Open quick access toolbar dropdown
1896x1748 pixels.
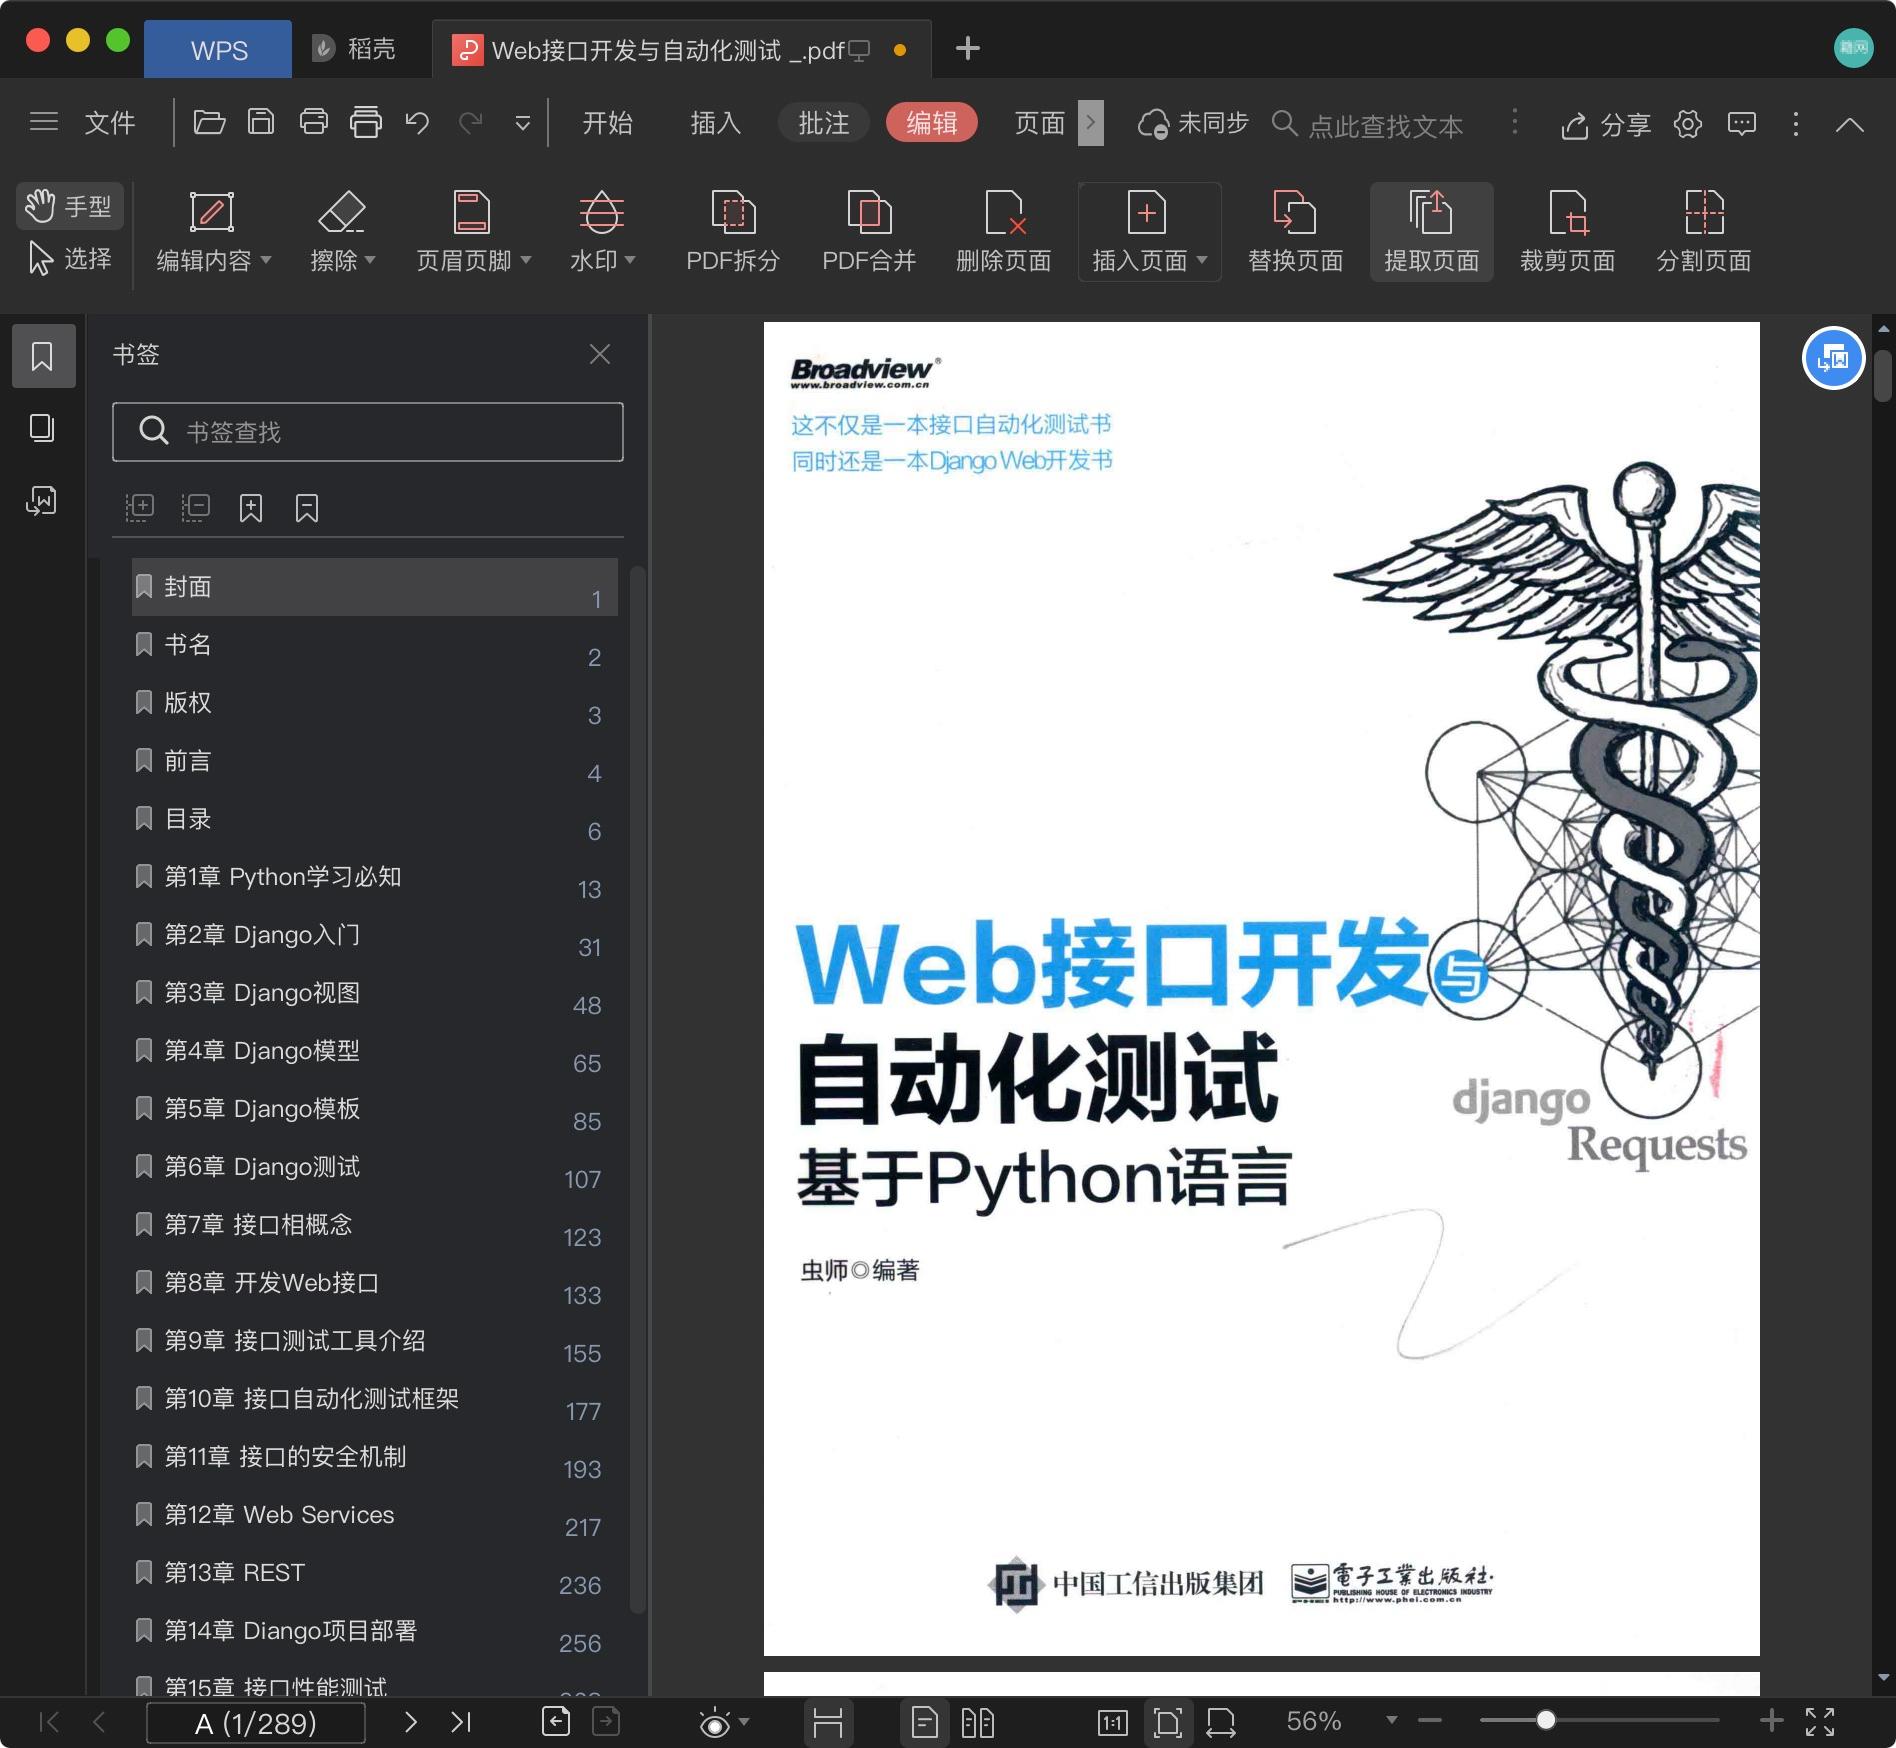pos(522,123)
